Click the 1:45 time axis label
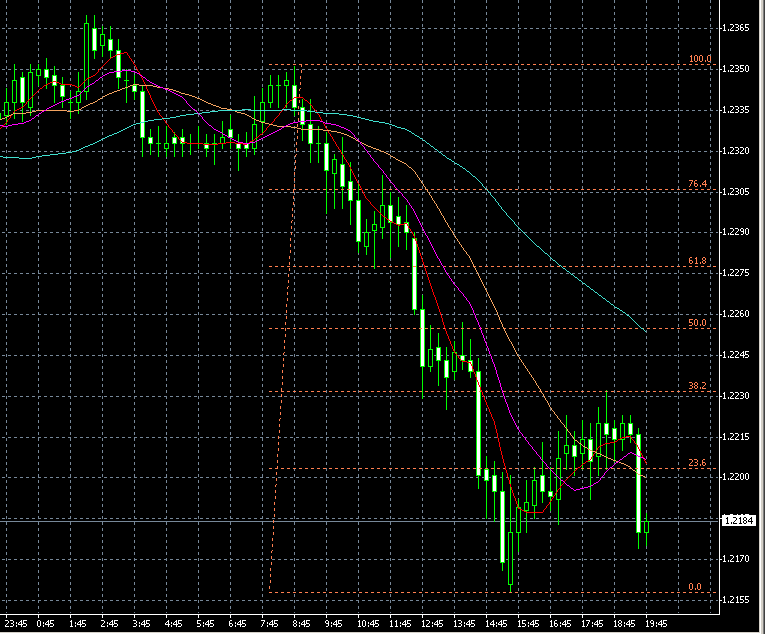Viewport: 765px width, 634px height. 78,624
